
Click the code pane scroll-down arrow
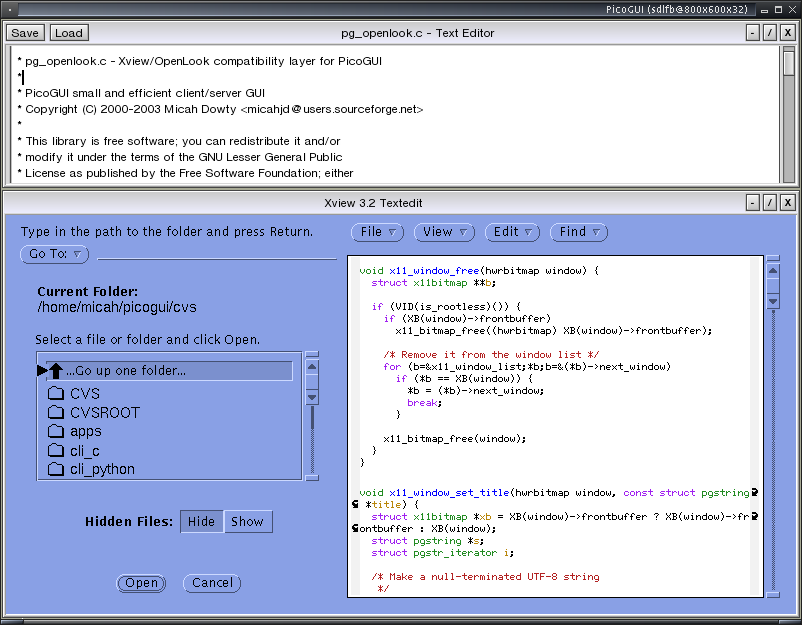point(773,301)
